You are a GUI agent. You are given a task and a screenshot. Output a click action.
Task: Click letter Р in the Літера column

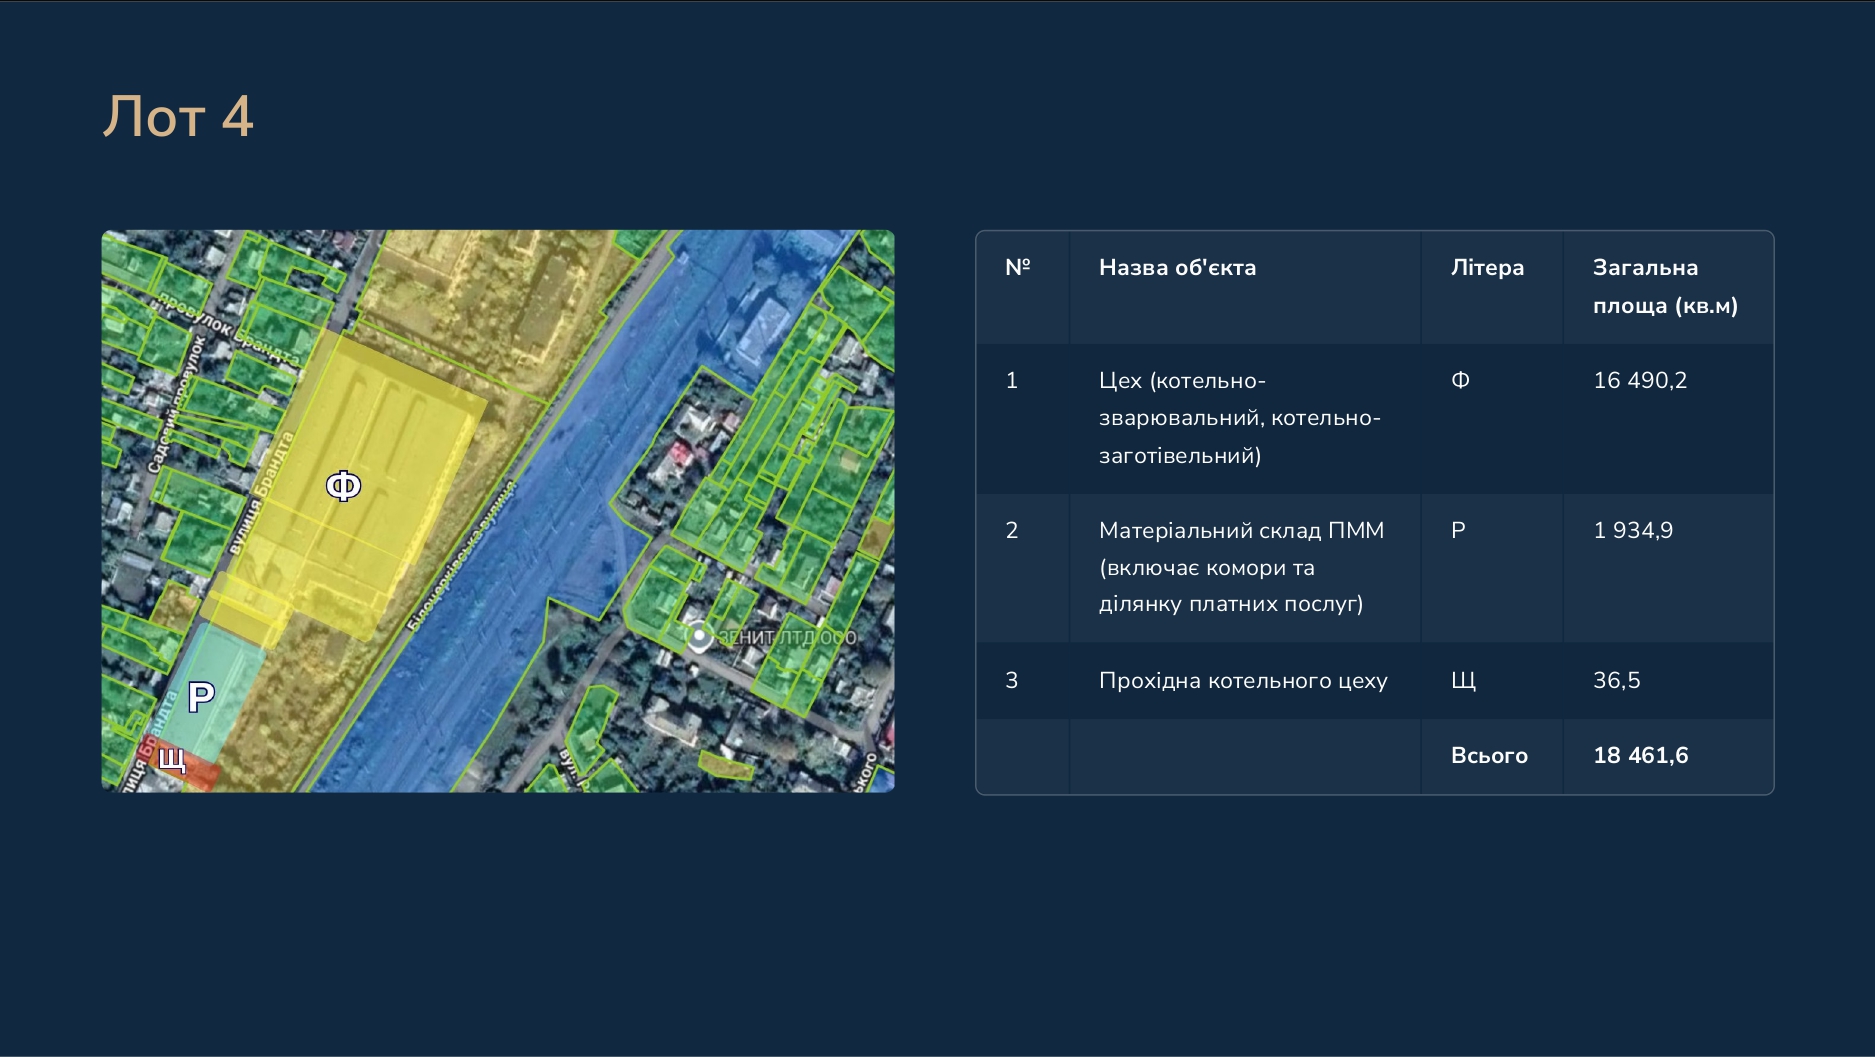click(x=1458, y=530)
